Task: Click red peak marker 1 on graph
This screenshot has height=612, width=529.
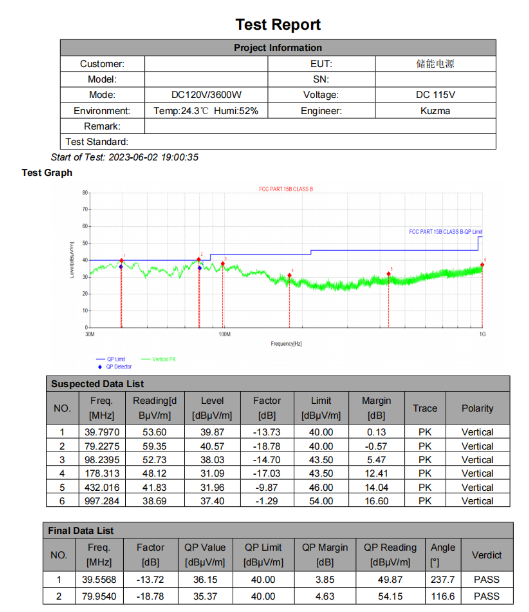Action: [x=121, y=260]
